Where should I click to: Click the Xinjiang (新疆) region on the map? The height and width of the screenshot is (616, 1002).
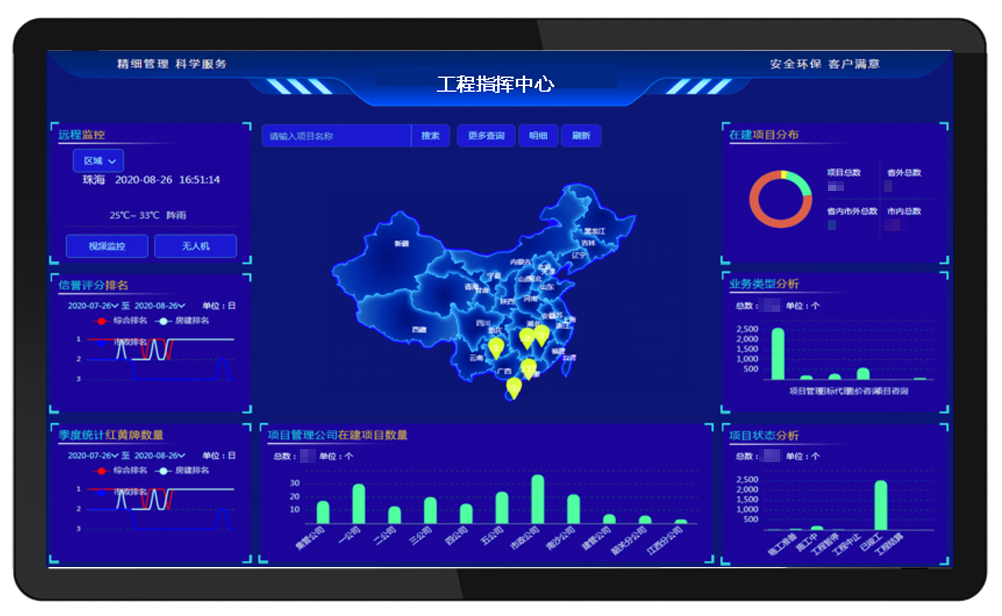[400, 245]
